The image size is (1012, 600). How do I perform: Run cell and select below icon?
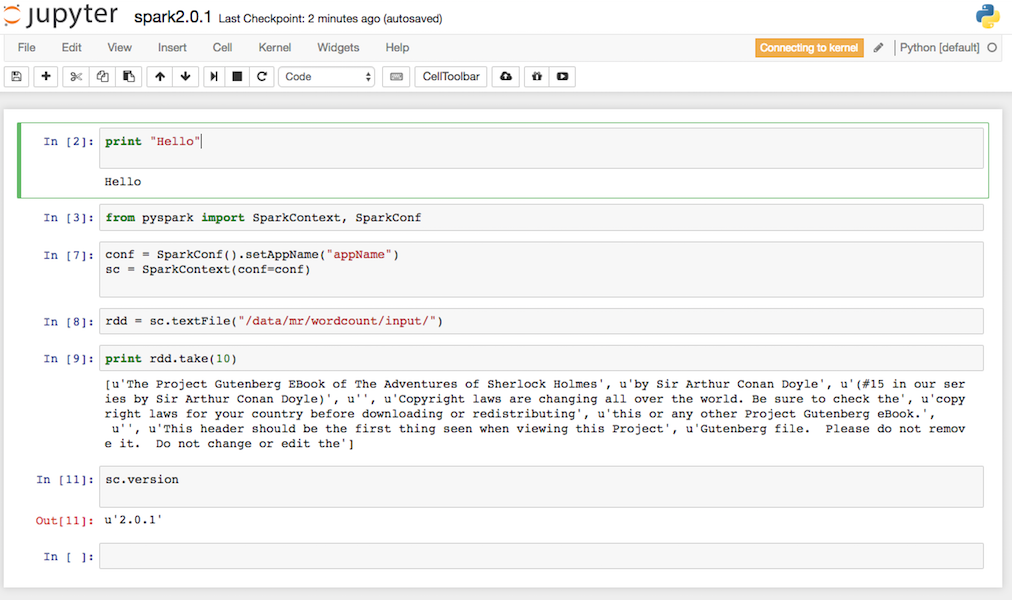coord(214,77)
